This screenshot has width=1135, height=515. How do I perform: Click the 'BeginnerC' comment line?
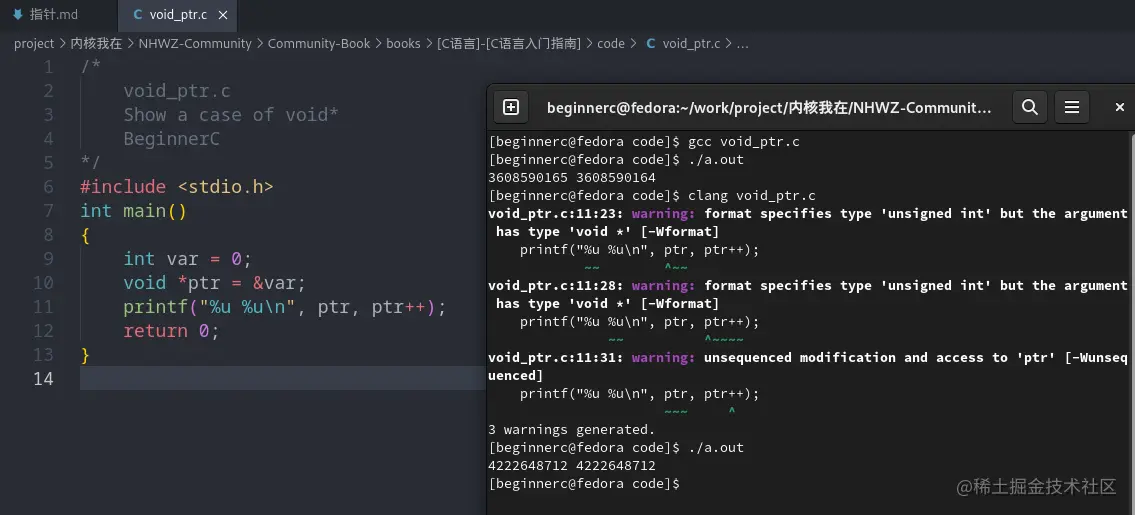[x=172, y=138]
